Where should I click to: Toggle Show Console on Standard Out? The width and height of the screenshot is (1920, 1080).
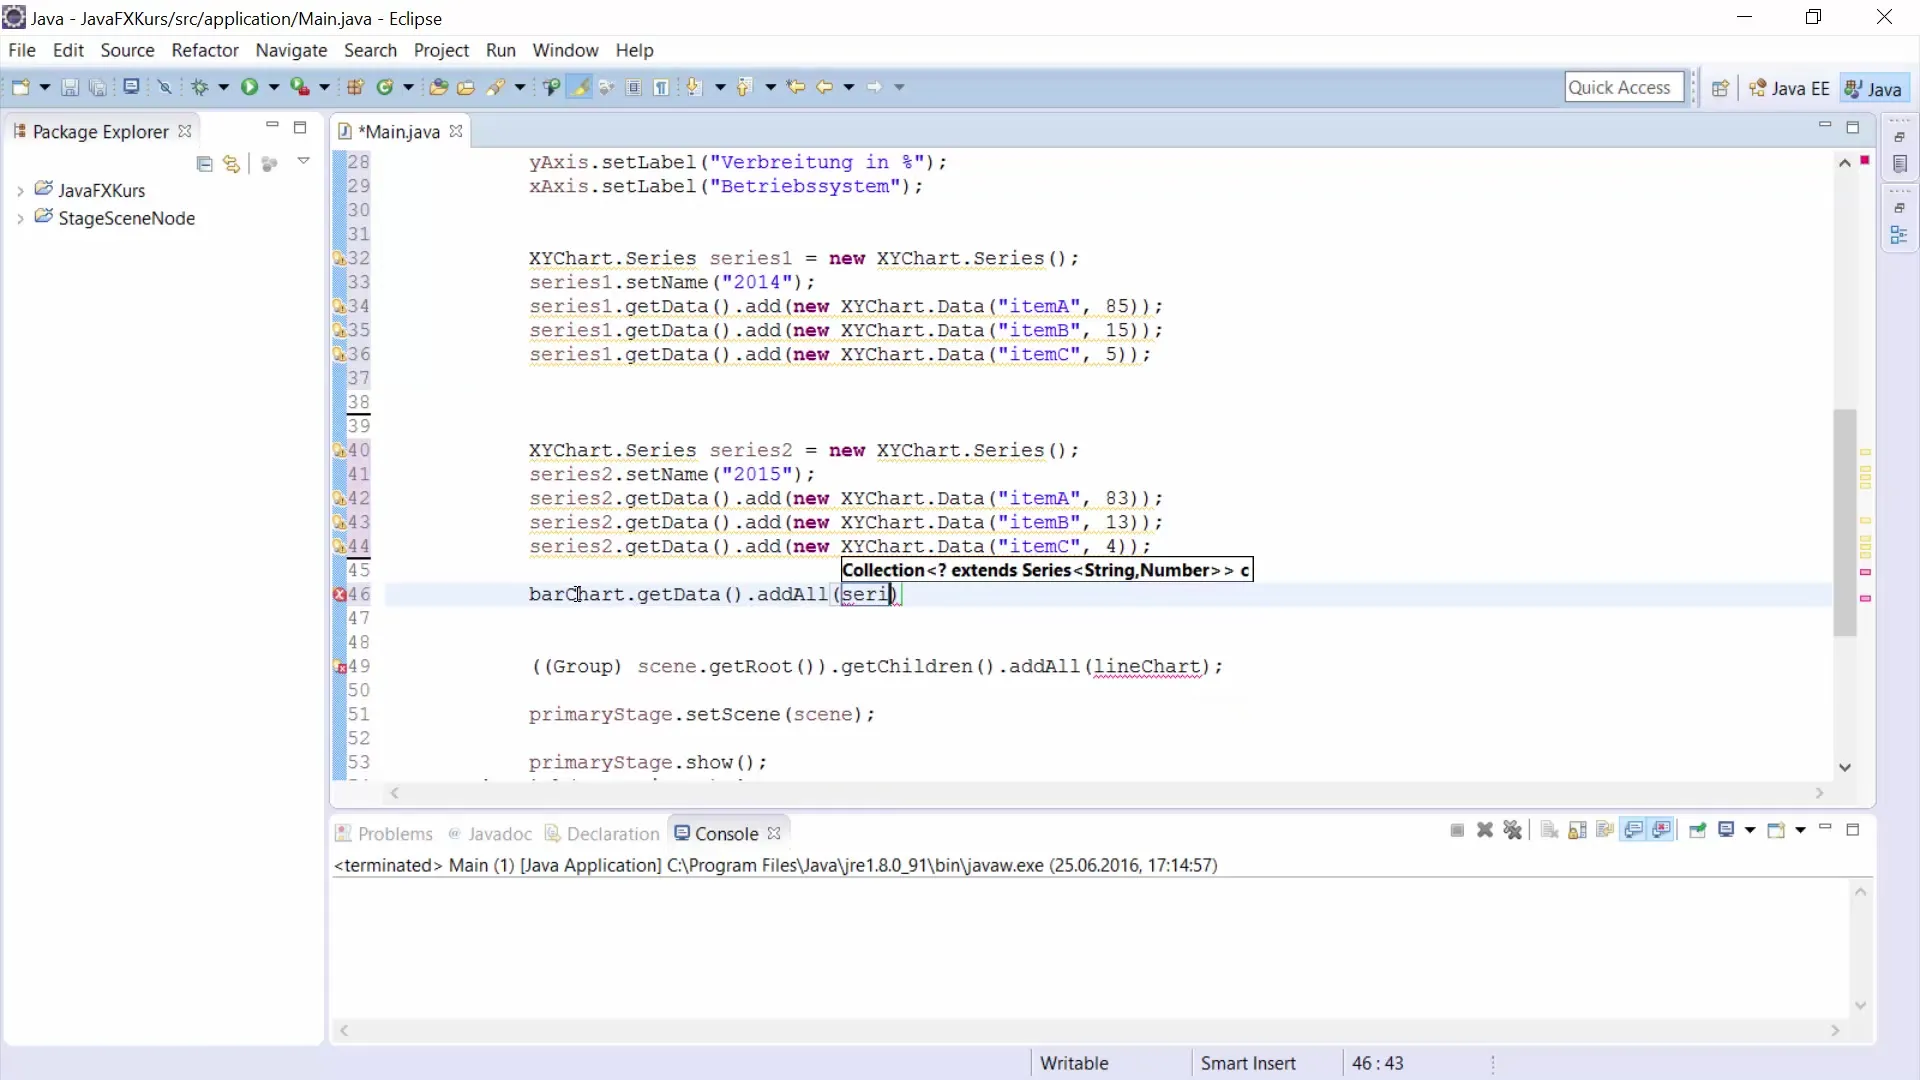(x=1634, y=830)
